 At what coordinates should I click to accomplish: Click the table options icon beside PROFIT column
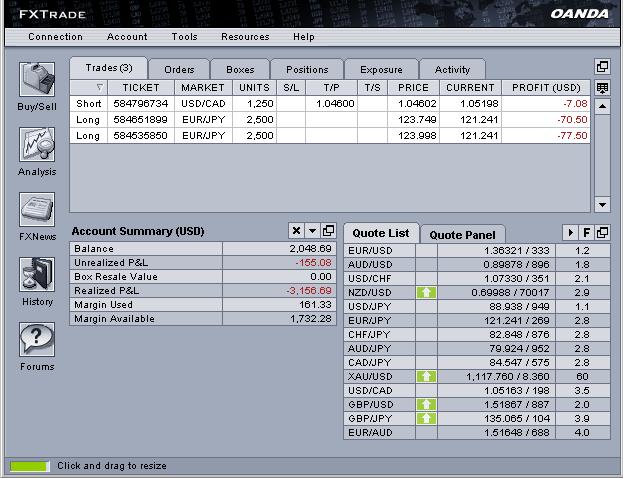coord(602,88)
